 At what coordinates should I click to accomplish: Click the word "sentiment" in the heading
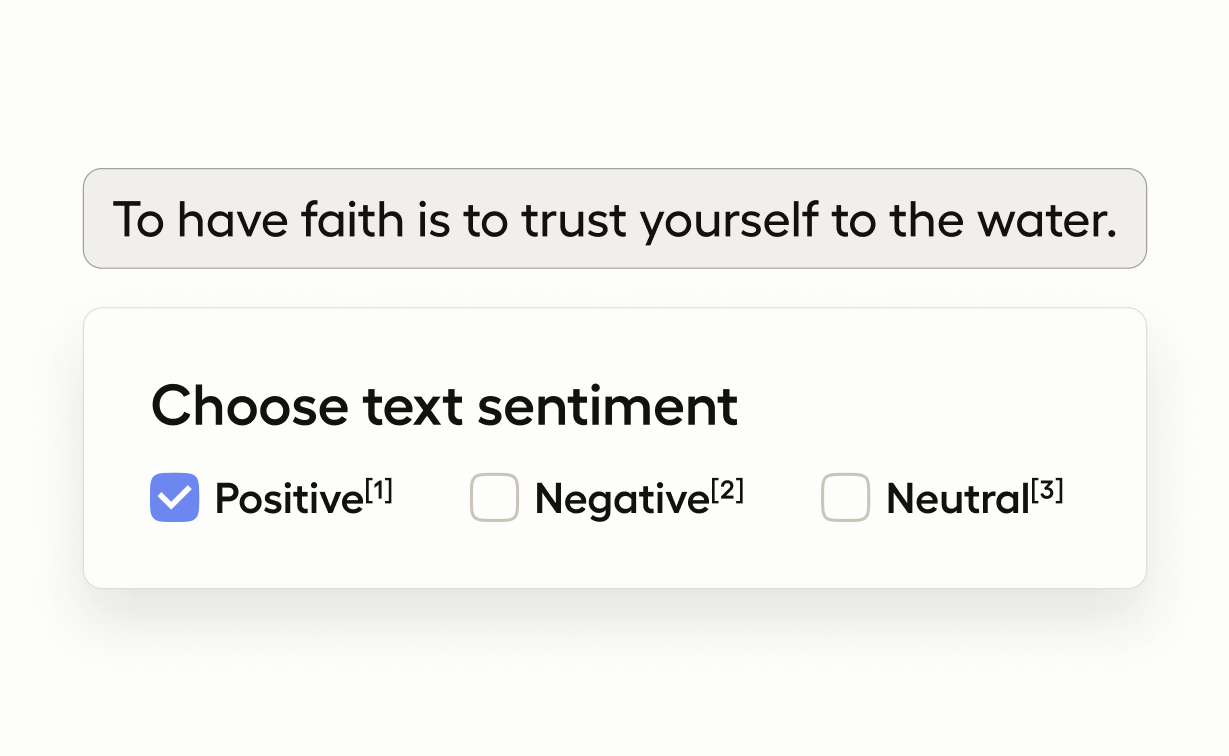(x=607, y=406)
